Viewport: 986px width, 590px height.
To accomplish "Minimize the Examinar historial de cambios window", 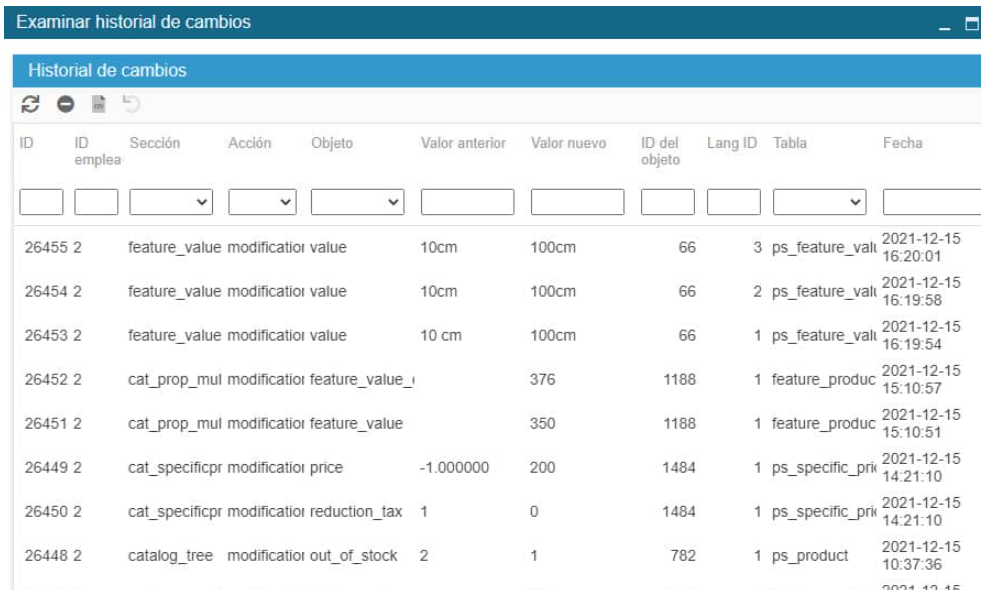I will tap(946, 22).
